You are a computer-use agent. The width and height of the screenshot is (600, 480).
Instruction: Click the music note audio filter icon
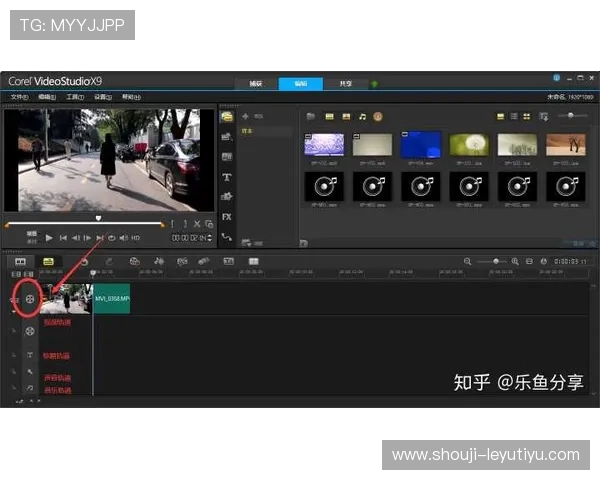pos(363,117)
